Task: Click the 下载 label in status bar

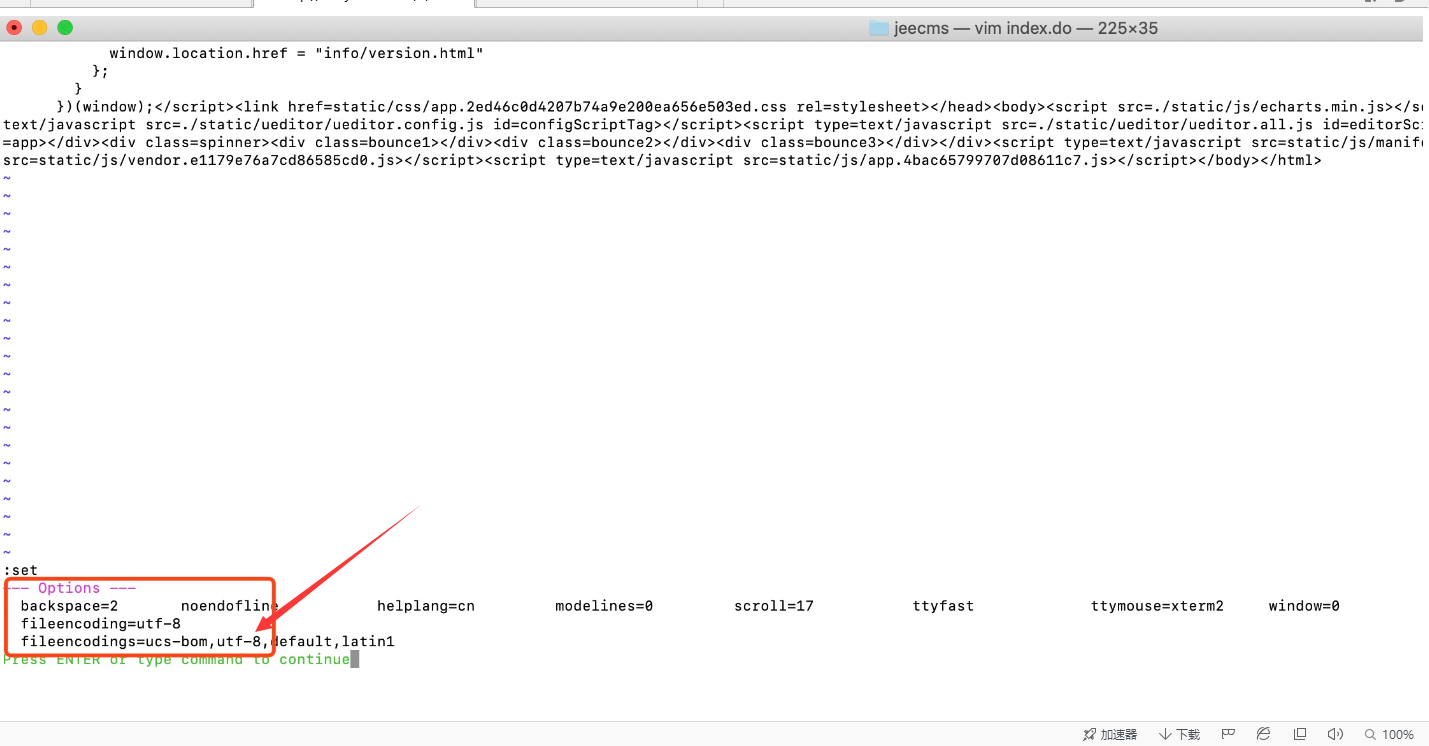Action: point(1188,734)
